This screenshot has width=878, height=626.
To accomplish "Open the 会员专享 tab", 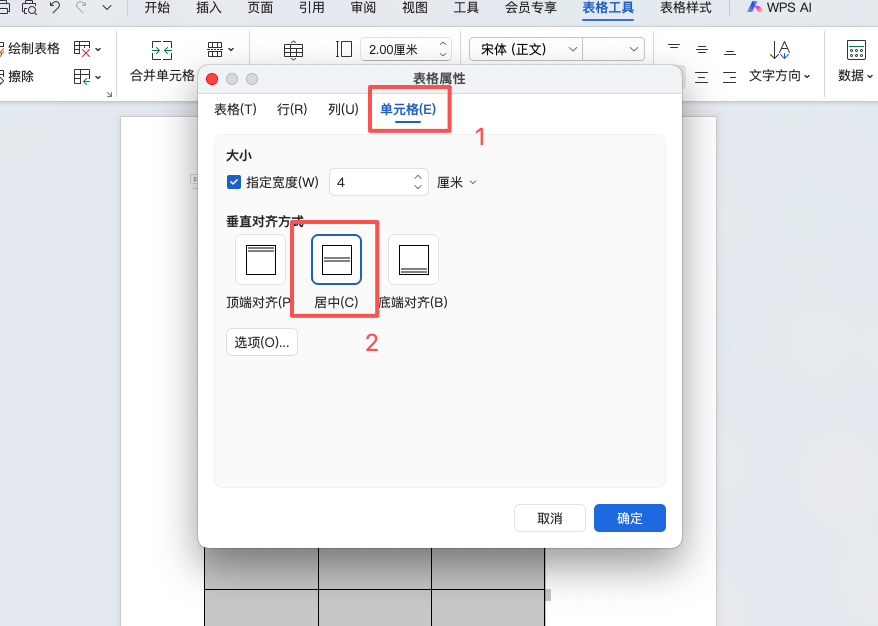I will (530, 8).
